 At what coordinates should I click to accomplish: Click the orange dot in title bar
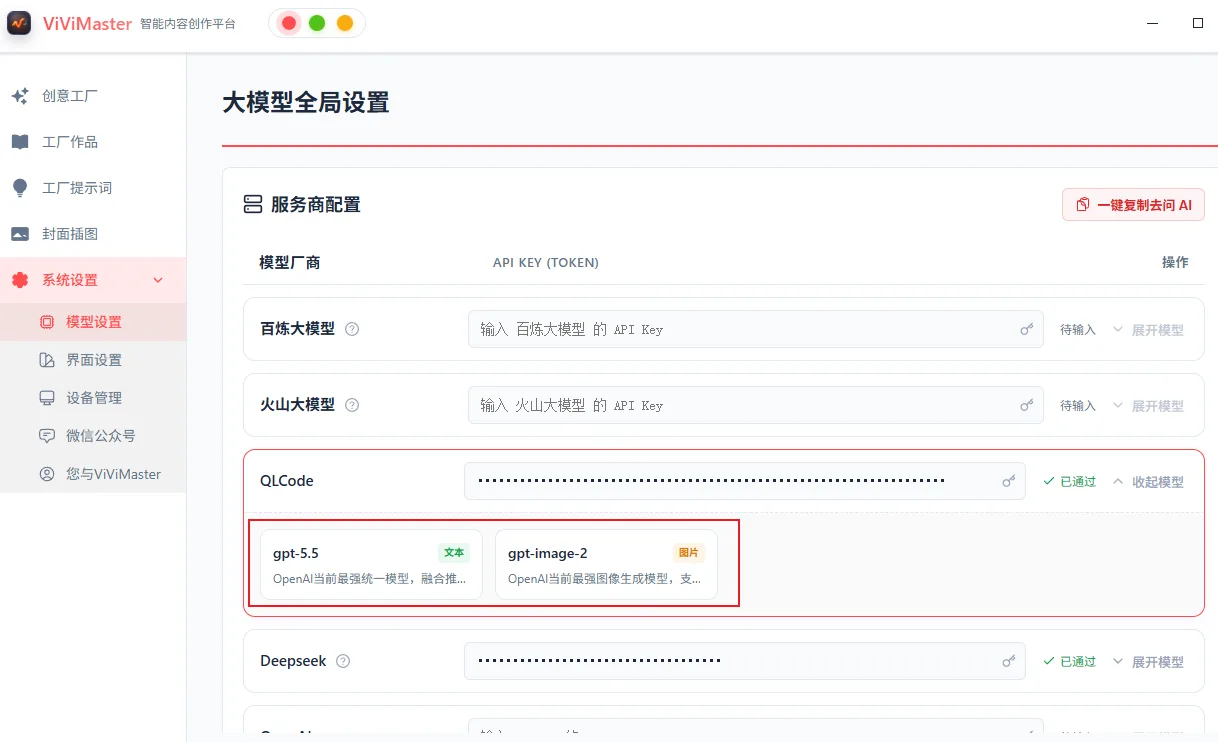click(345, 23)
